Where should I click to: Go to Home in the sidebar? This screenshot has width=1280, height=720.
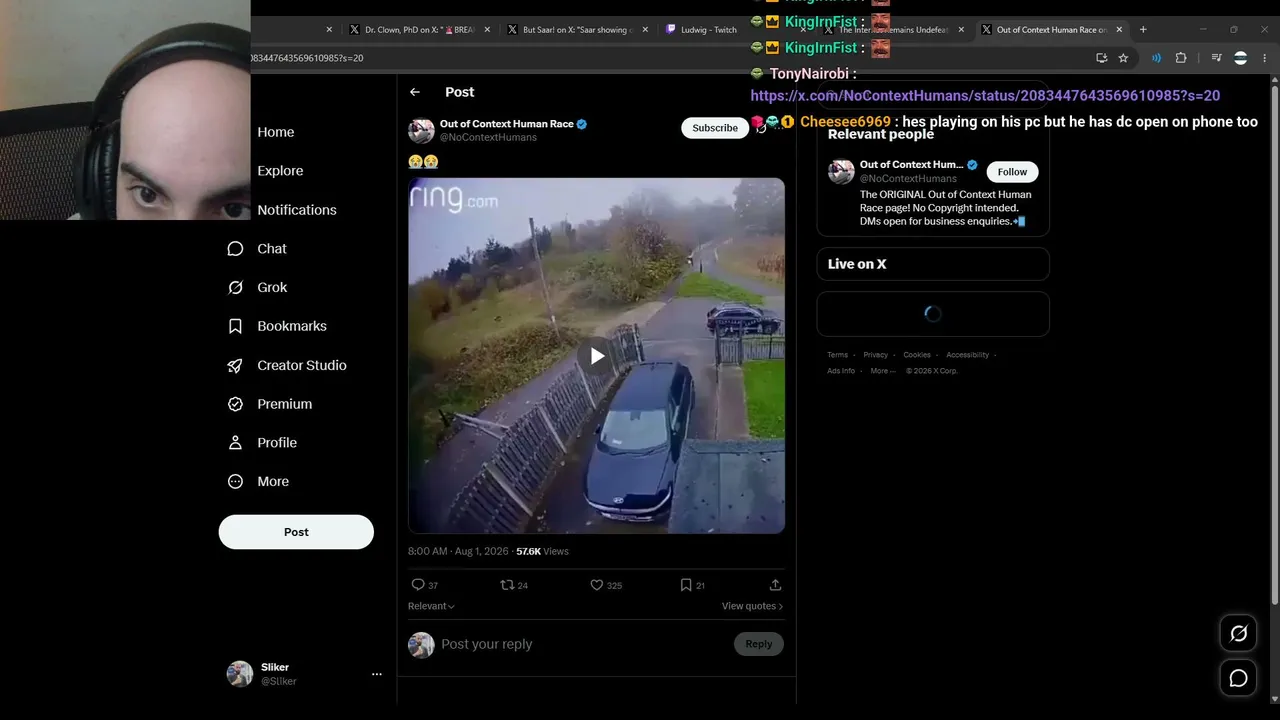tap(275, 132)
